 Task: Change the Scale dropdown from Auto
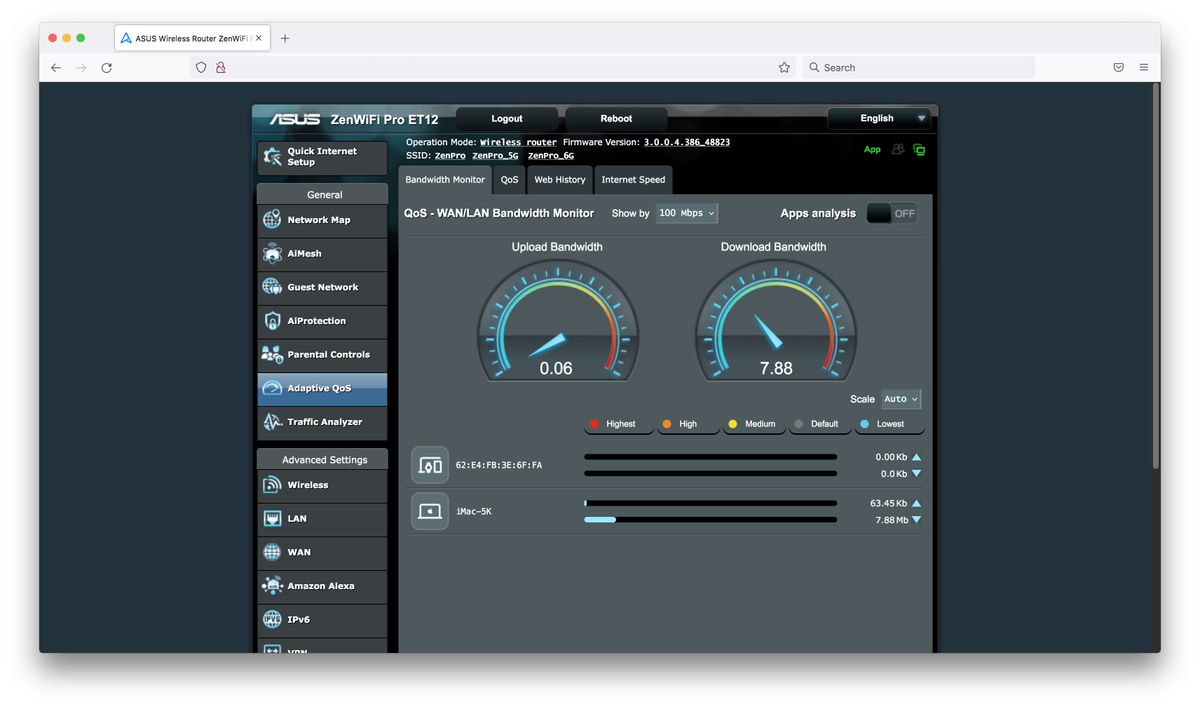click(899, 399)
